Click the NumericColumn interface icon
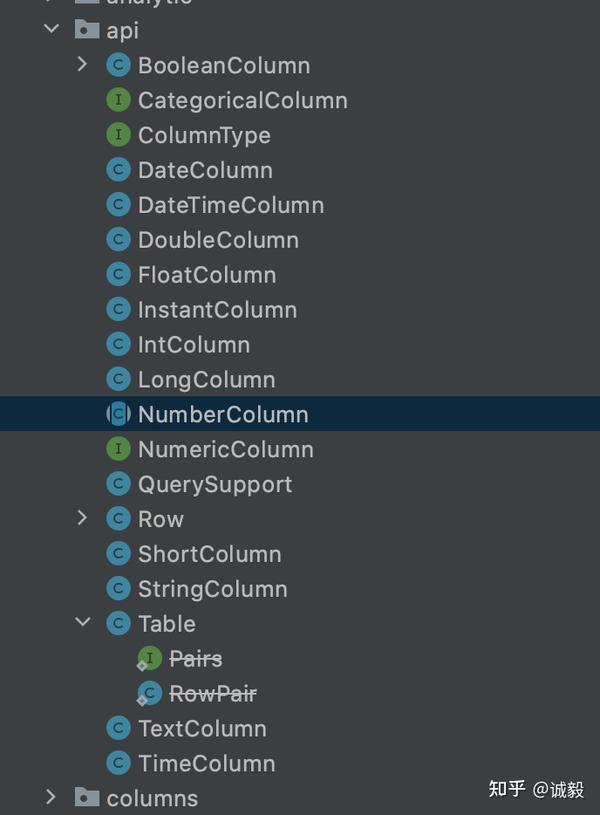 [x=119, y=449]
